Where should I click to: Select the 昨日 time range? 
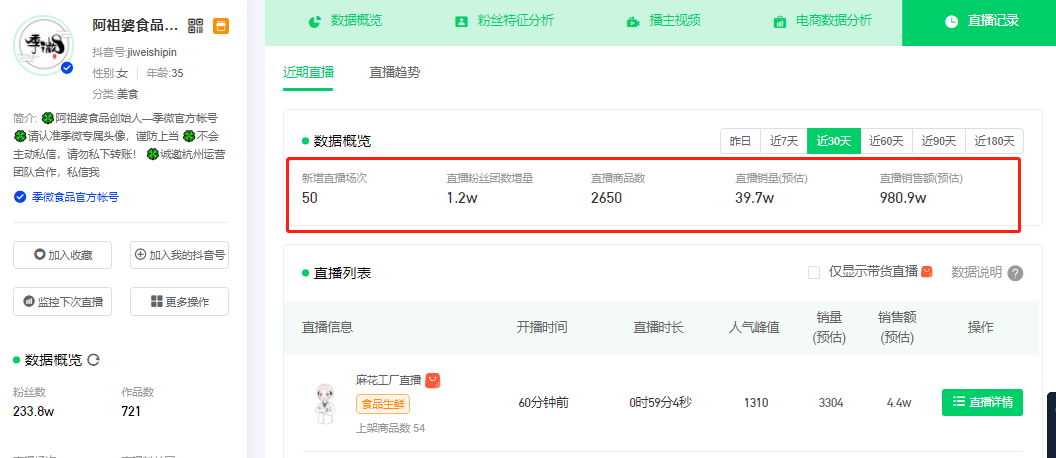740,141
